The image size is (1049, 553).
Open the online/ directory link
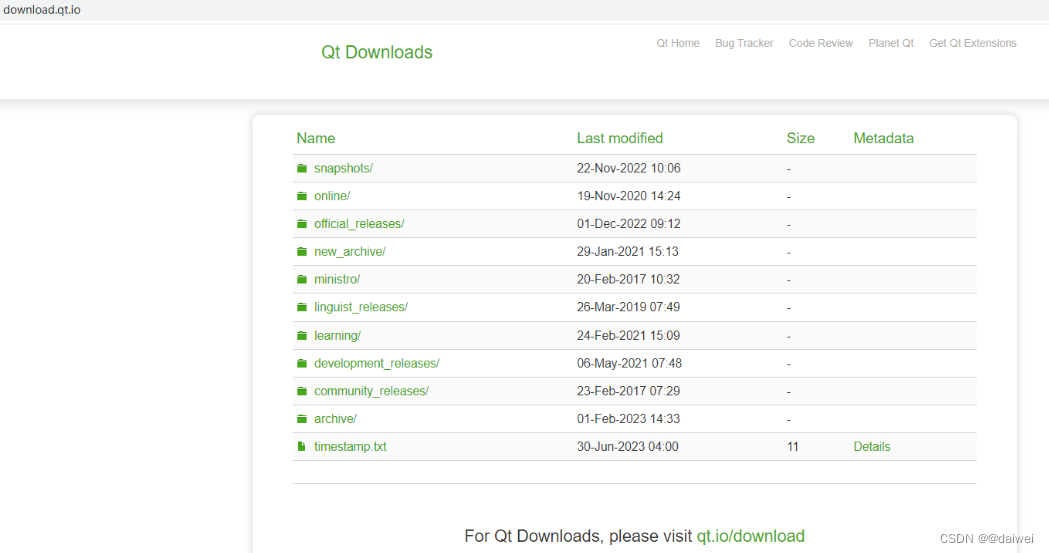tap(332, 196)
